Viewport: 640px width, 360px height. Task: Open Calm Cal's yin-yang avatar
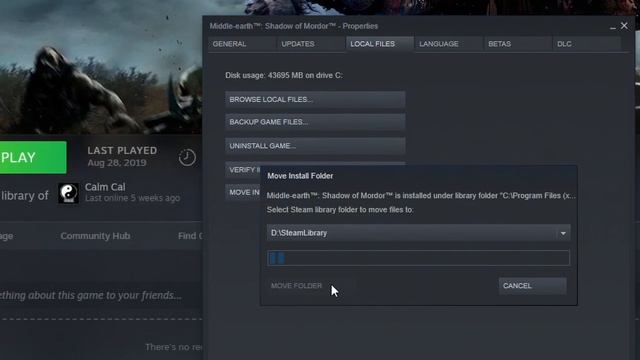[68, 193]
